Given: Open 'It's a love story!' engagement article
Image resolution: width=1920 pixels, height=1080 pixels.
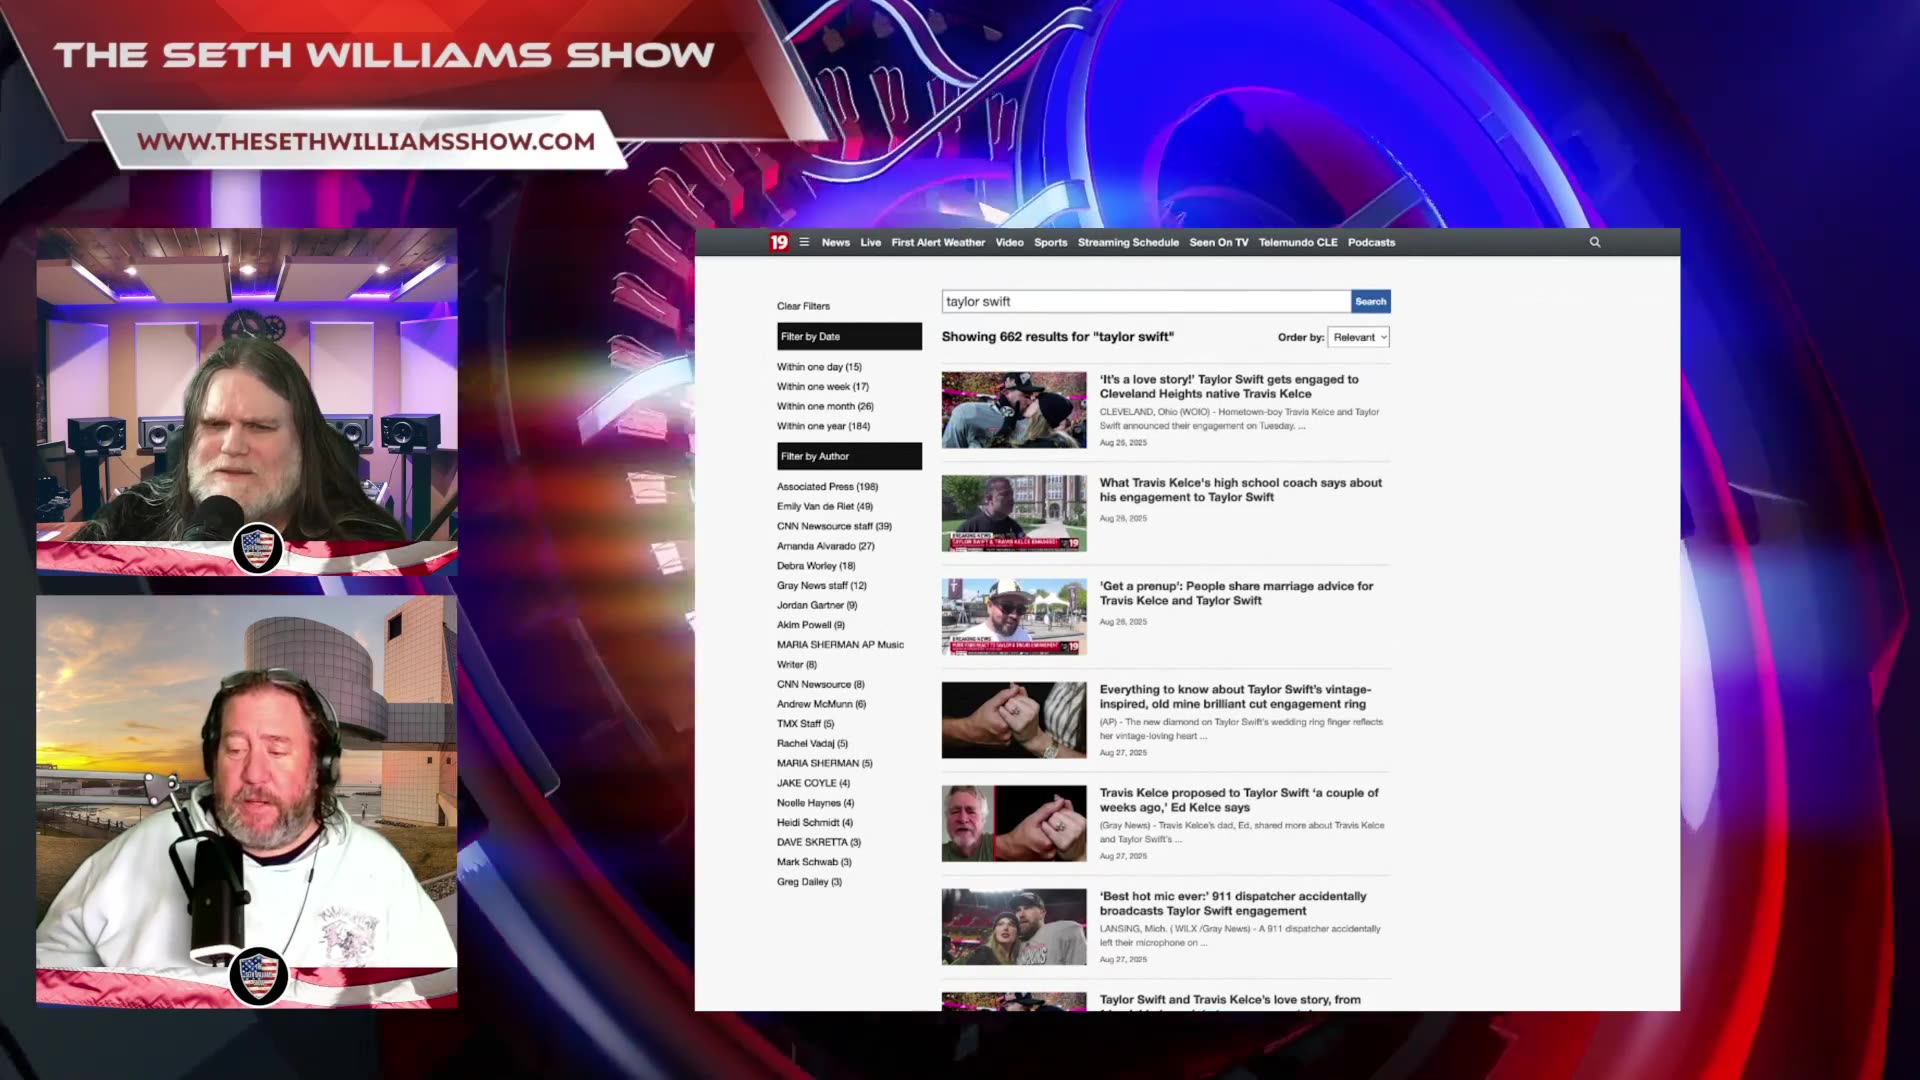Looking at the screenshot, I should tap(1229, 387).
